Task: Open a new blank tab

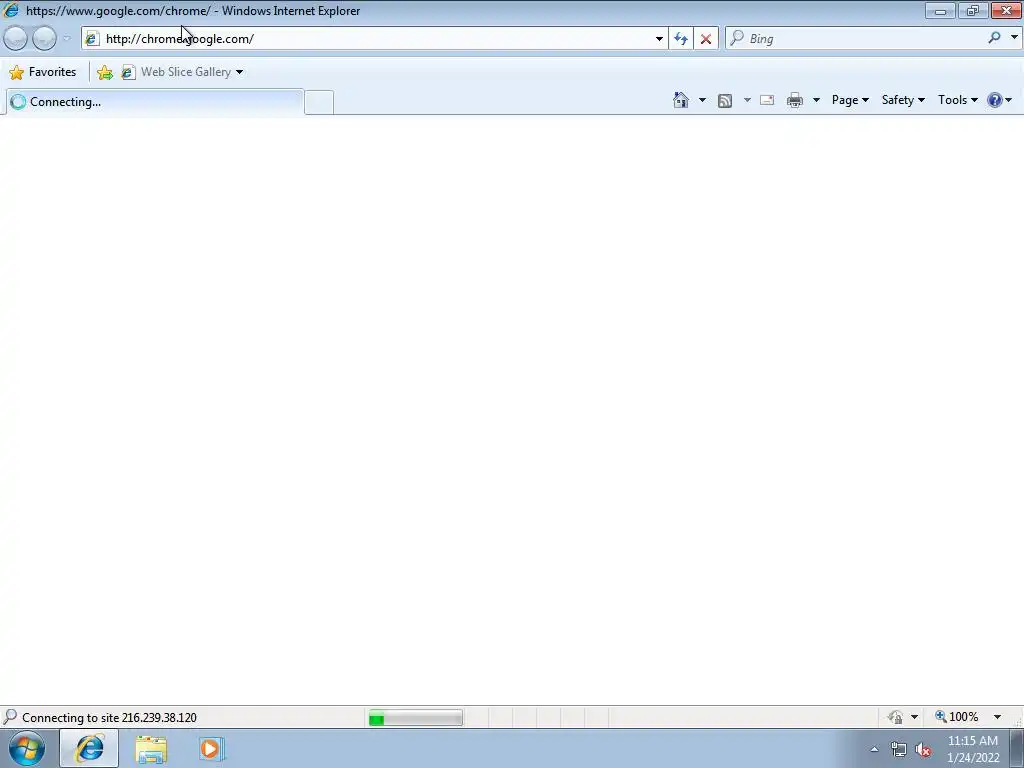Action: (319, 103)
